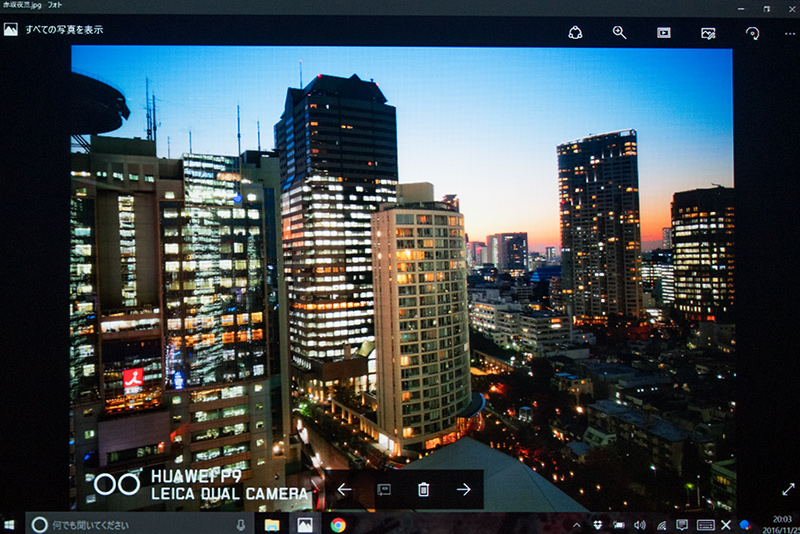800x534 pixels.
Task: Click Cortana search box 何でも聞いてください
Action: (x=138, y=524)
